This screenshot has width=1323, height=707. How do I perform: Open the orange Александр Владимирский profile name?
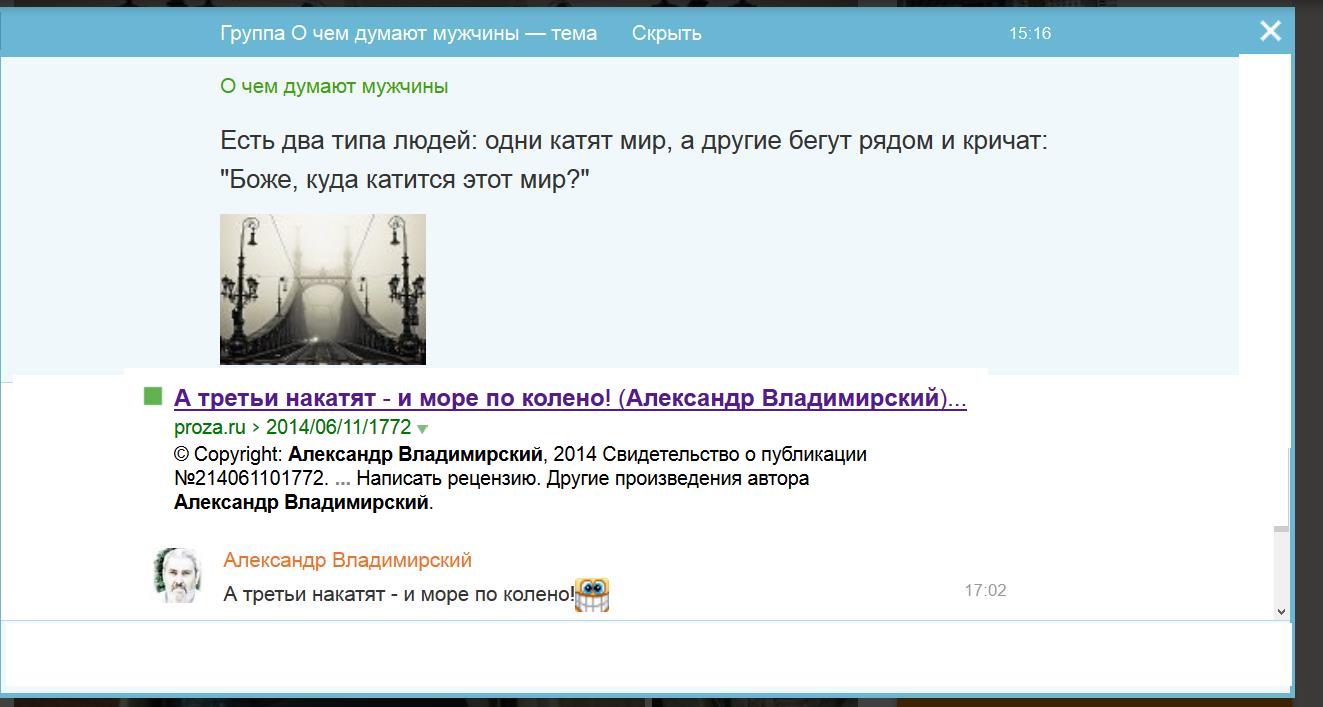347,560
